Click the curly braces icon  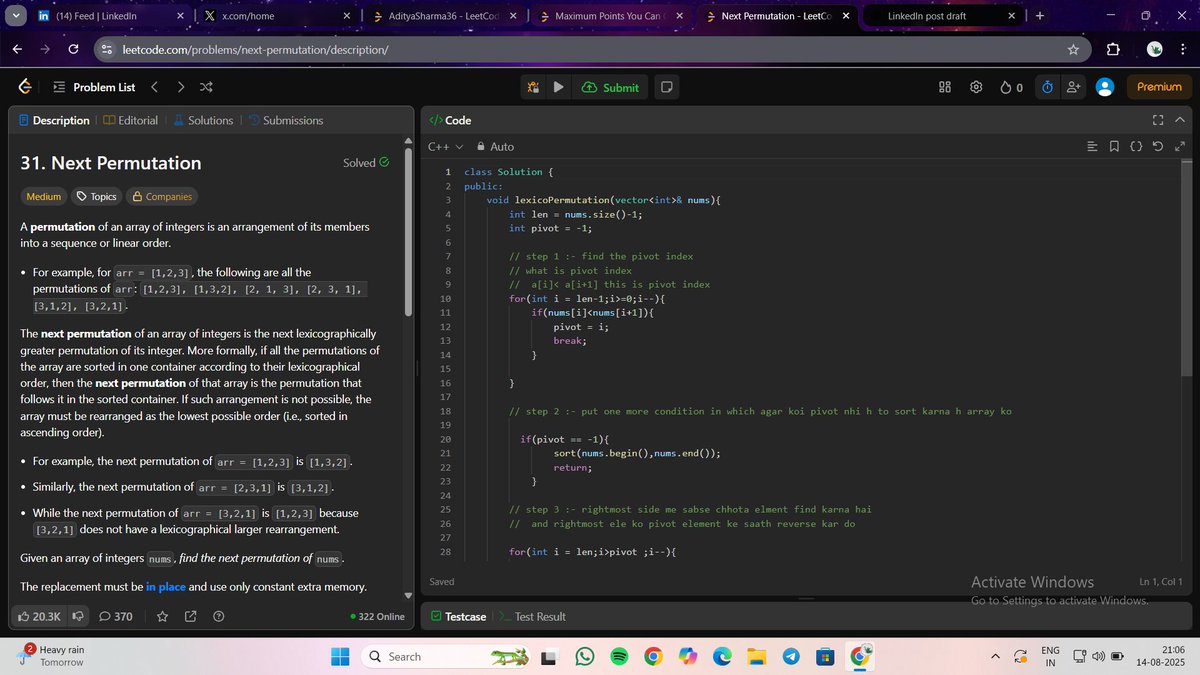pos(1137,147)
